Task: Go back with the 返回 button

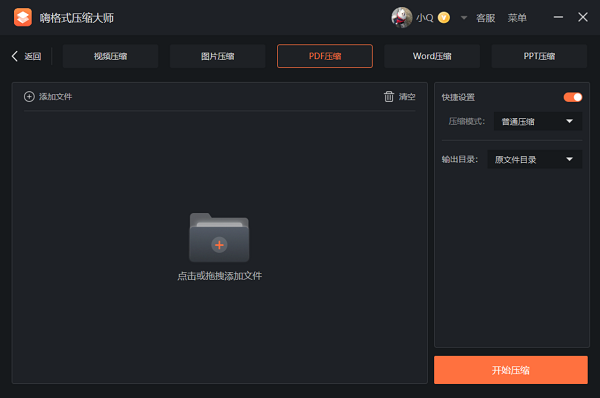Action: click(x=26, y=56)
